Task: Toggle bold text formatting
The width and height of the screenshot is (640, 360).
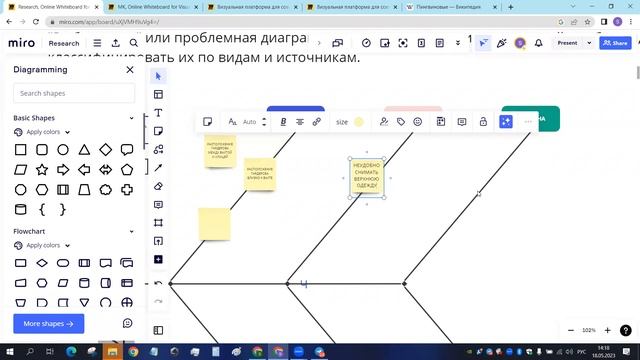Action: [x=283, y=122]
